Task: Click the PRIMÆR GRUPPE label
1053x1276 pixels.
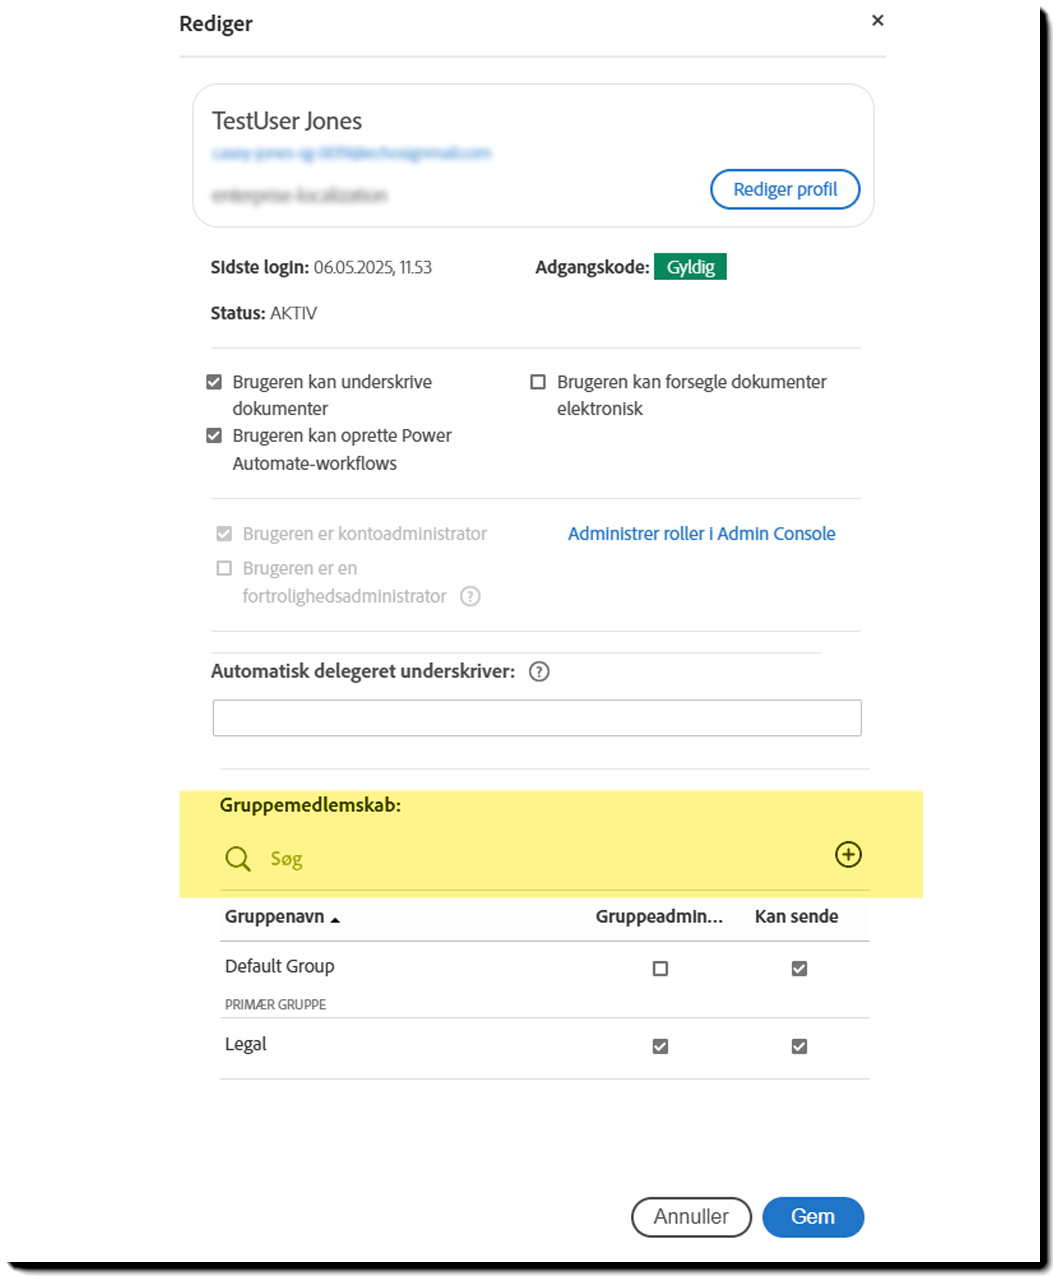Action: (x=275, y=1004)
